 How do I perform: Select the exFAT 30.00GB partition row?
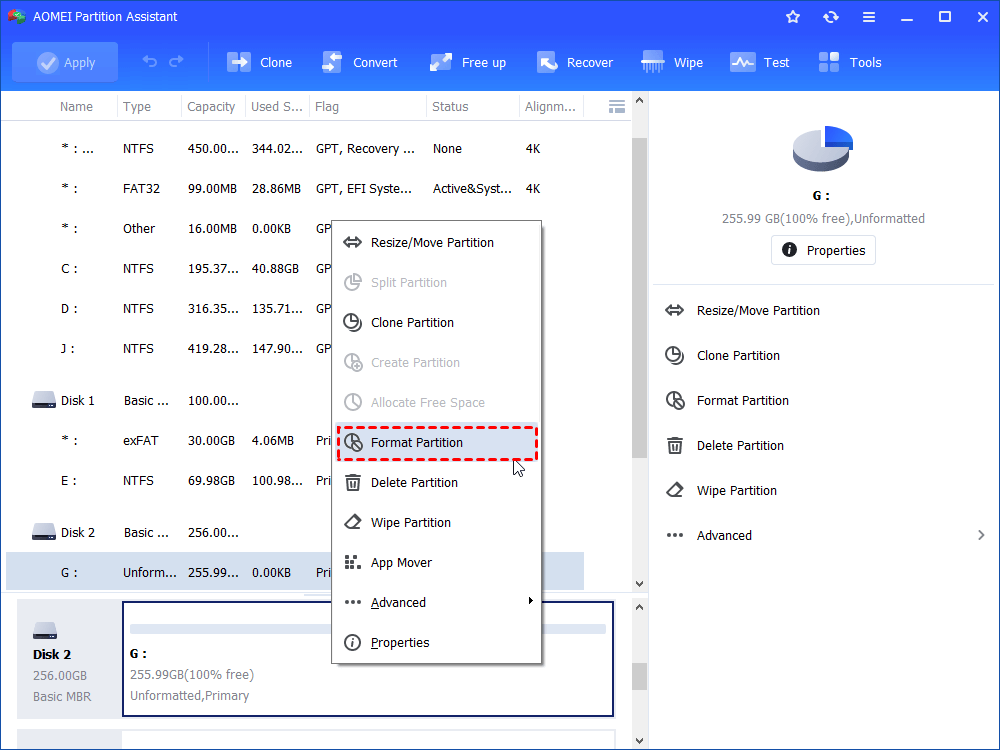[295, 441]
